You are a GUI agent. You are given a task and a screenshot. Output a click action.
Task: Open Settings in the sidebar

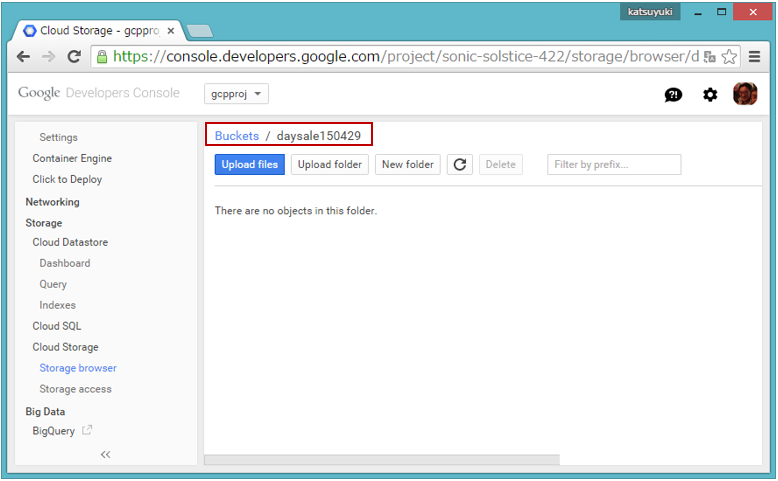click(59, 137)
